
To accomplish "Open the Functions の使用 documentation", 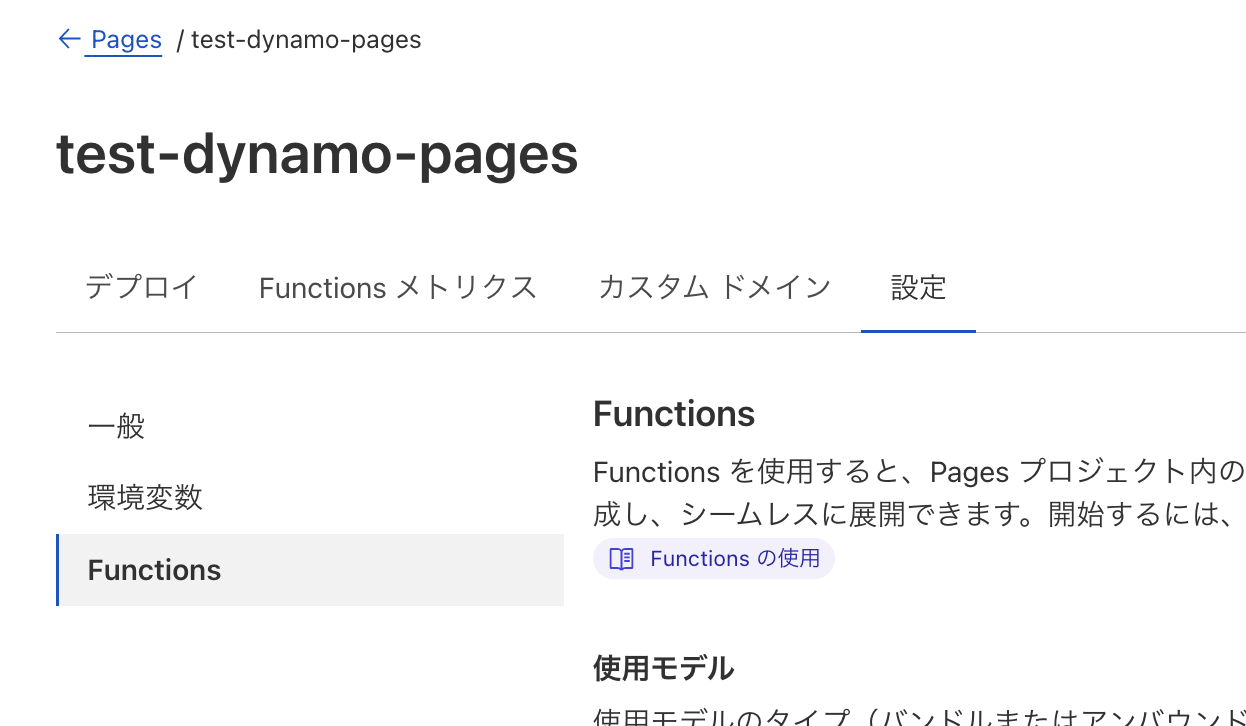I will click(x=713, y=558).
